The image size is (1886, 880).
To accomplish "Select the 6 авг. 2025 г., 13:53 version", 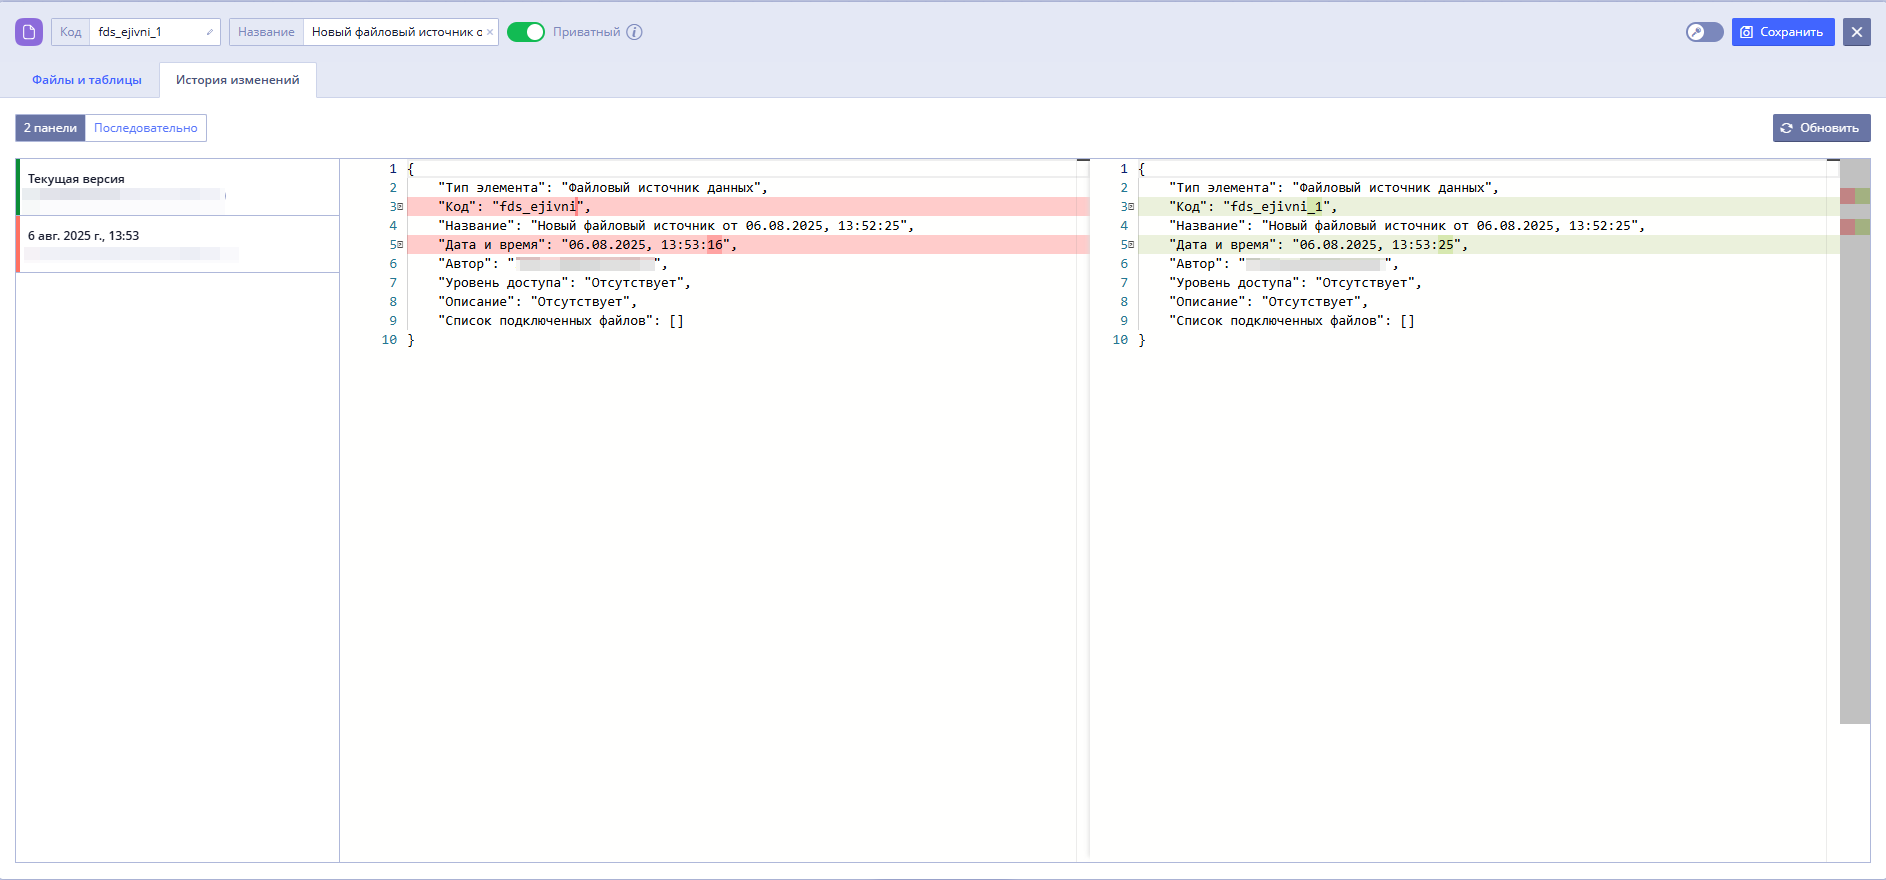I will (x=178, y=244).
